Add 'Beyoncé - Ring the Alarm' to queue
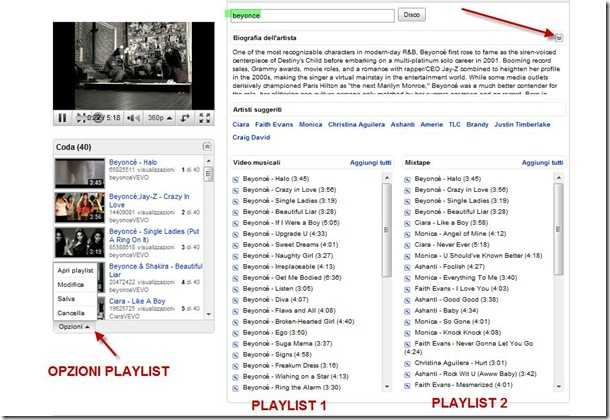The height and width of the screenshot is (420, 610). tap(235, 388)
